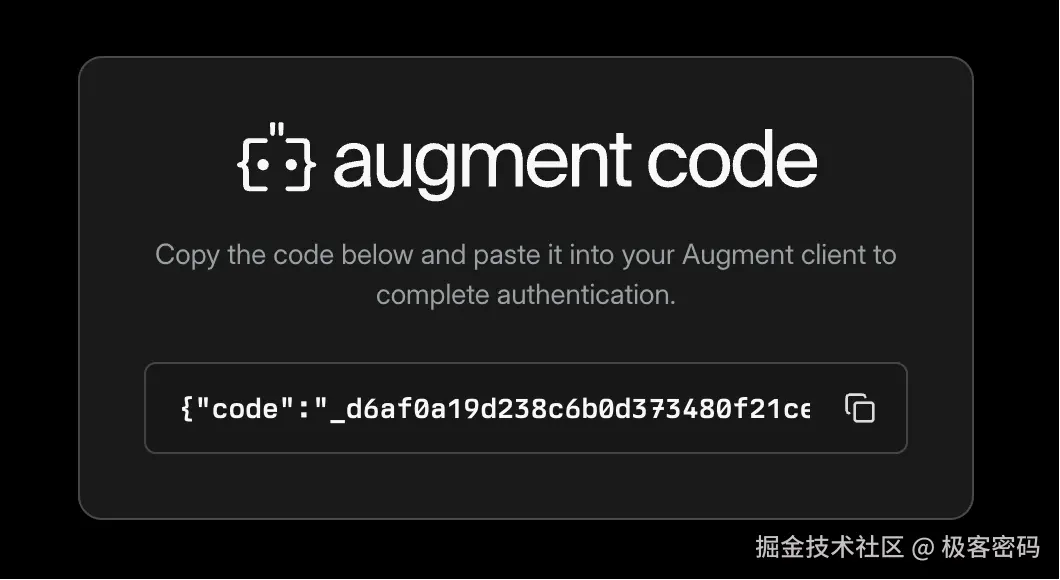Click the left curly brace of the logo
The width and height of the screenshot is (1060, 580).
point(251,164)
